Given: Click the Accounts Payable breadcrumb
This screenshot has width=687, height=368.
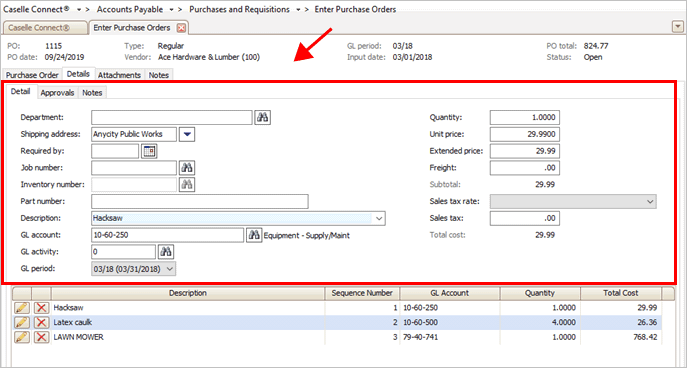Looking at the screenshot, I should [x=130, y=9].
